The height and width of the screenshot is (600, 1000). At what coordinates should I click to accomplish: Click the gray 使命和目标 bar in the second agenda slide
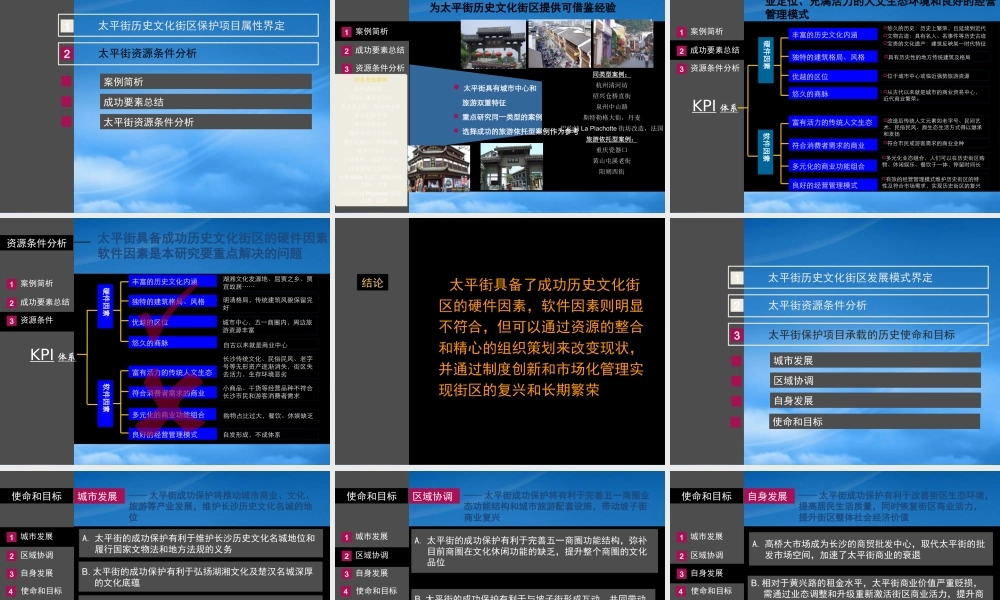[875, 421]
